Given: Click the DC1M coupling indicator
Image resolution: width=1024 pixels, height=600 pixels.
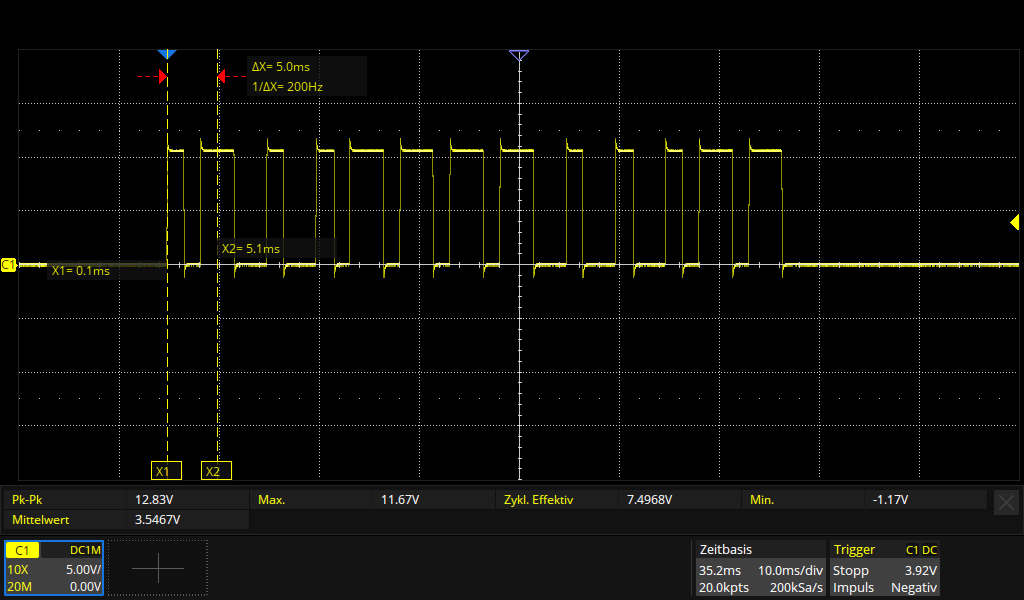Looking at the screenshot, I should pyautogui.click(x=85, y=550).
